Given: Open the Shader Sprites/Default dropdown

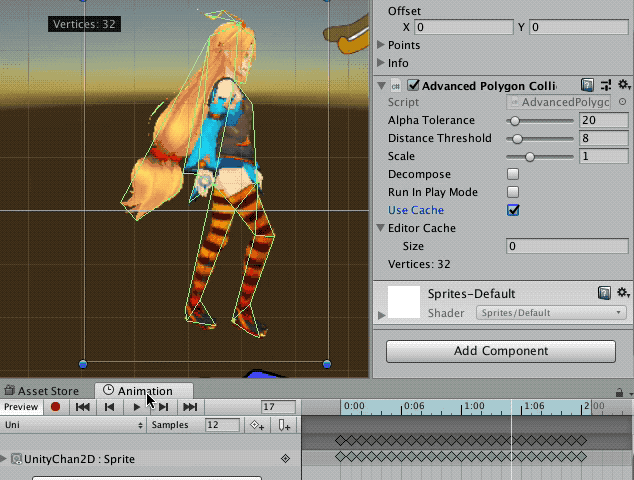Looking at the screenshot, I should [x=551, y=313].
